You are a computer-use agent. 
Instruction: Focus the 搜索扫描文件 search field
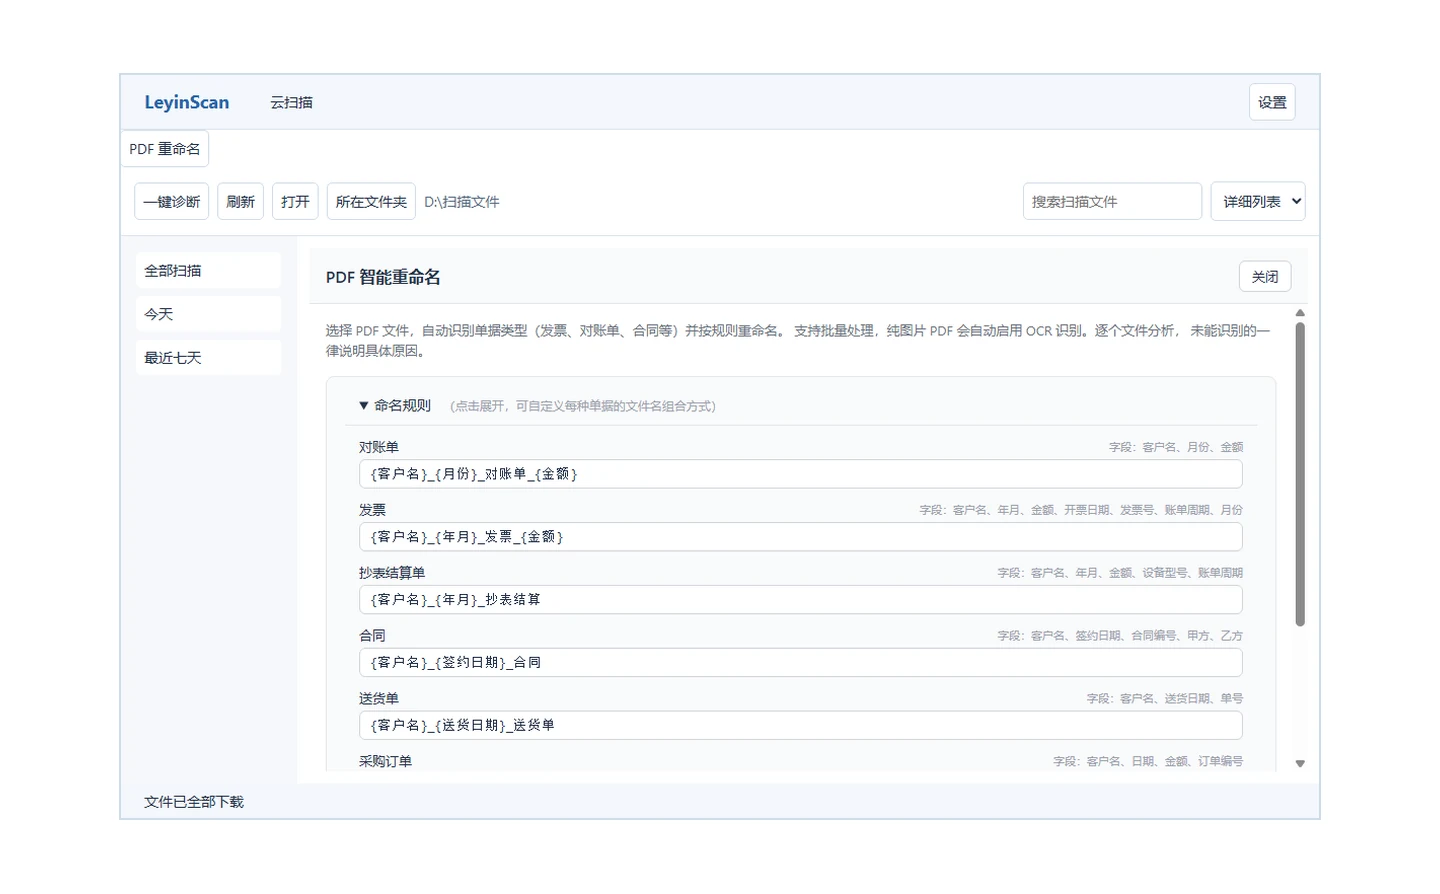1112,201
